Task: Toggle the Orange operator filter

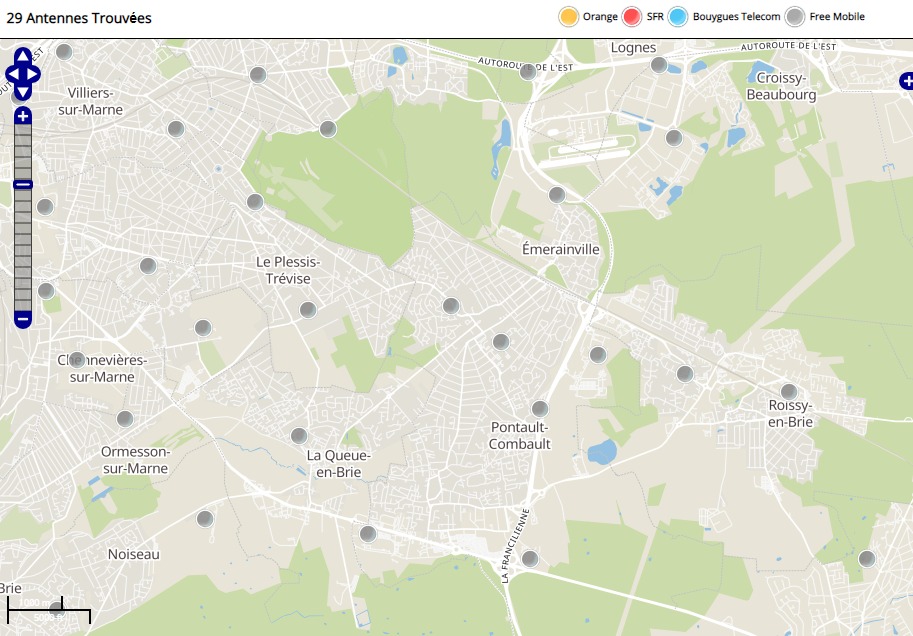Action: [x=569, y=17]
